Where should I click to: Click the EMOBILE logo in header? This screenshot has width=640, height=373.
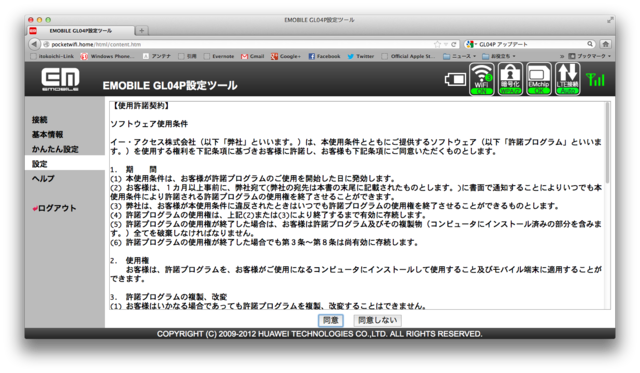pyautogui.click(x=60, y=79)
